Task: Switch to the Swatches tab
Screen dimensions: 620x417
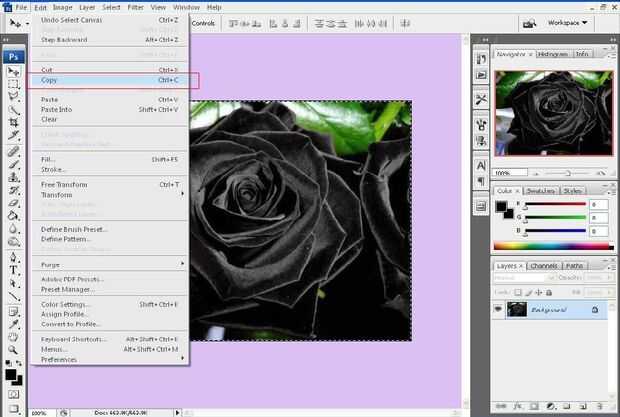Action: pos(541,191)
